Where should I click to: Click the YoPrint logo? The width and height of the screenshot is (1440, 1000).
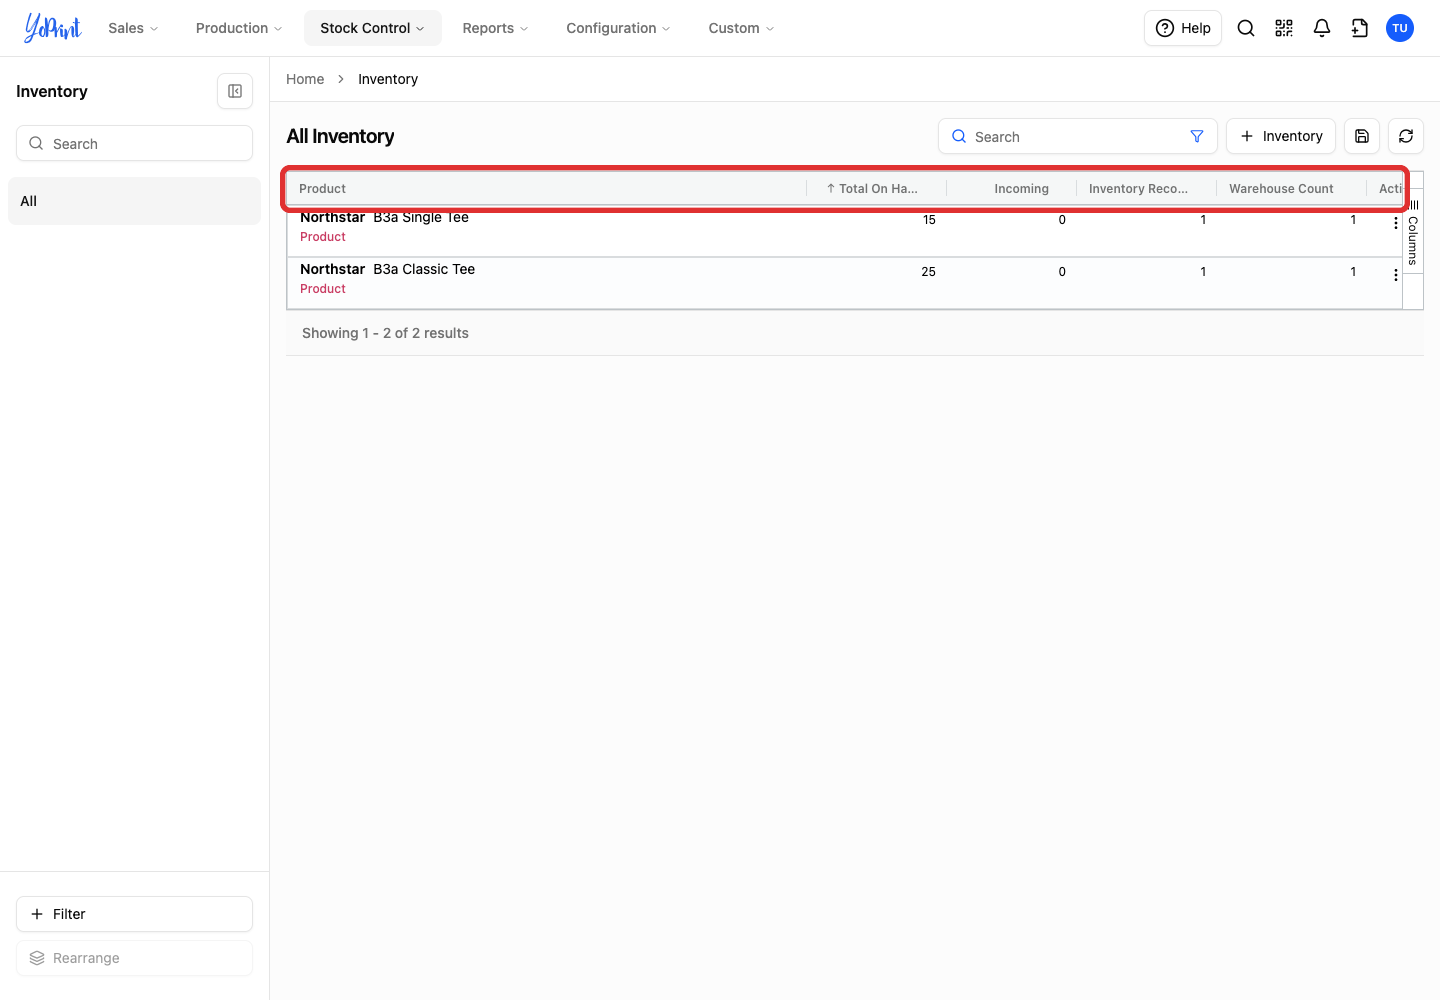(53, 28)
